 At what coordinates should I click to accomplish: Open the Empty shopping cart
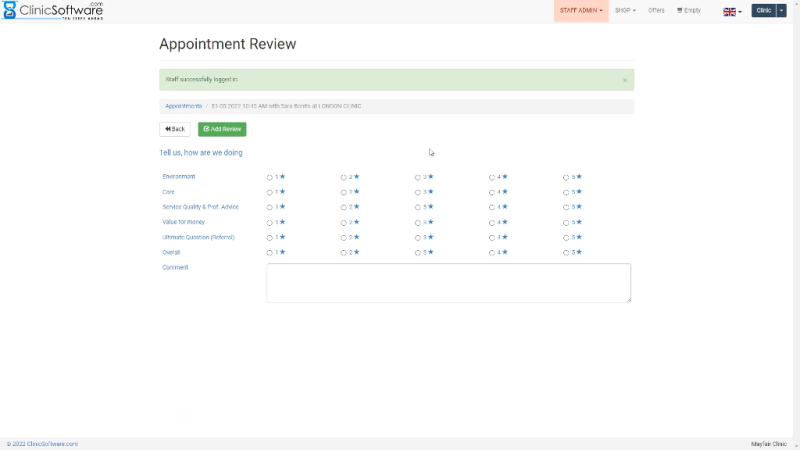(689, 11)
